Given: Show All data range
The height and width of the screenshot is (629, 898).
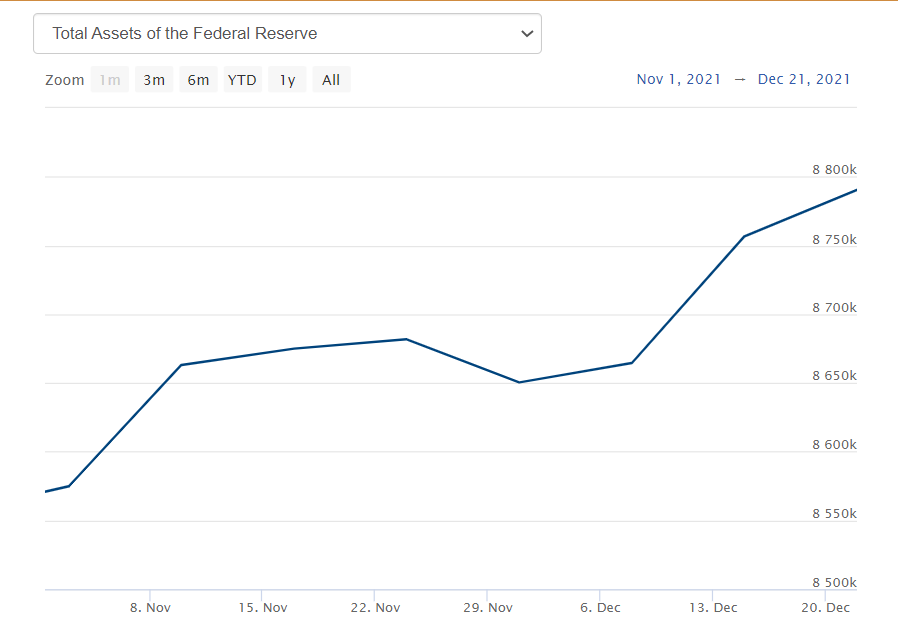Looking at the screenshot, I should pyautogui.click(x=331, y=80).
